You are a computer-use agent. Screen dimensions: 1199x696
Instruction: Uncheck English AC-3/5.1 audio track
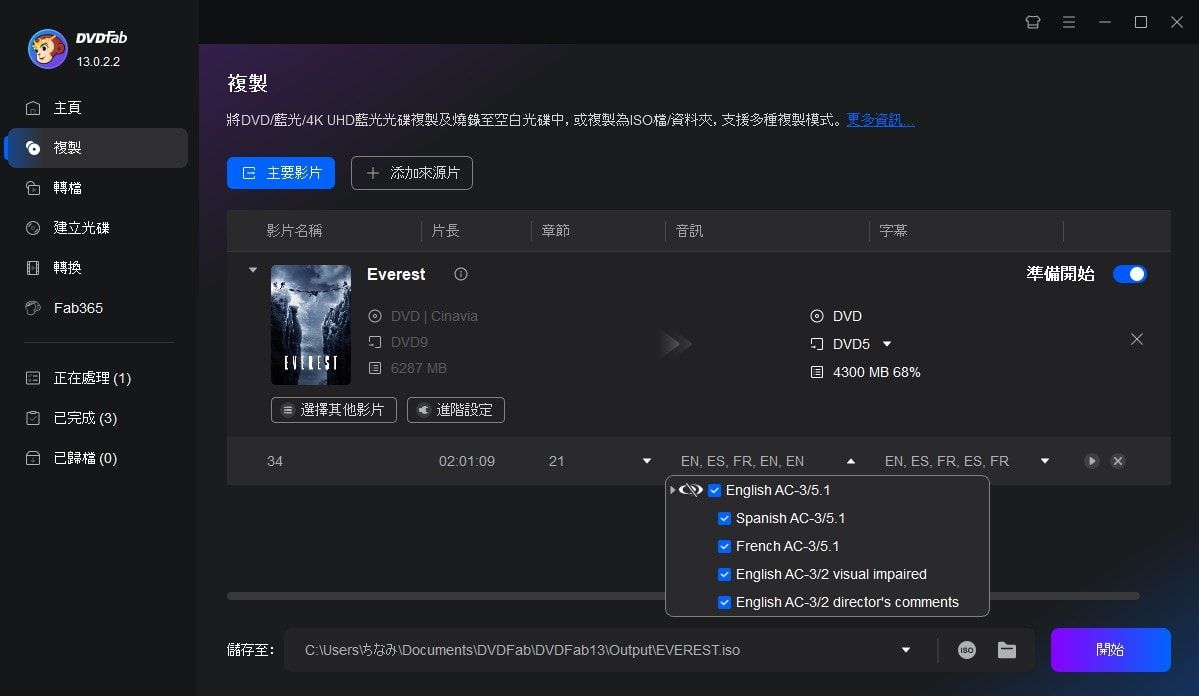click(x=714, y=490)
